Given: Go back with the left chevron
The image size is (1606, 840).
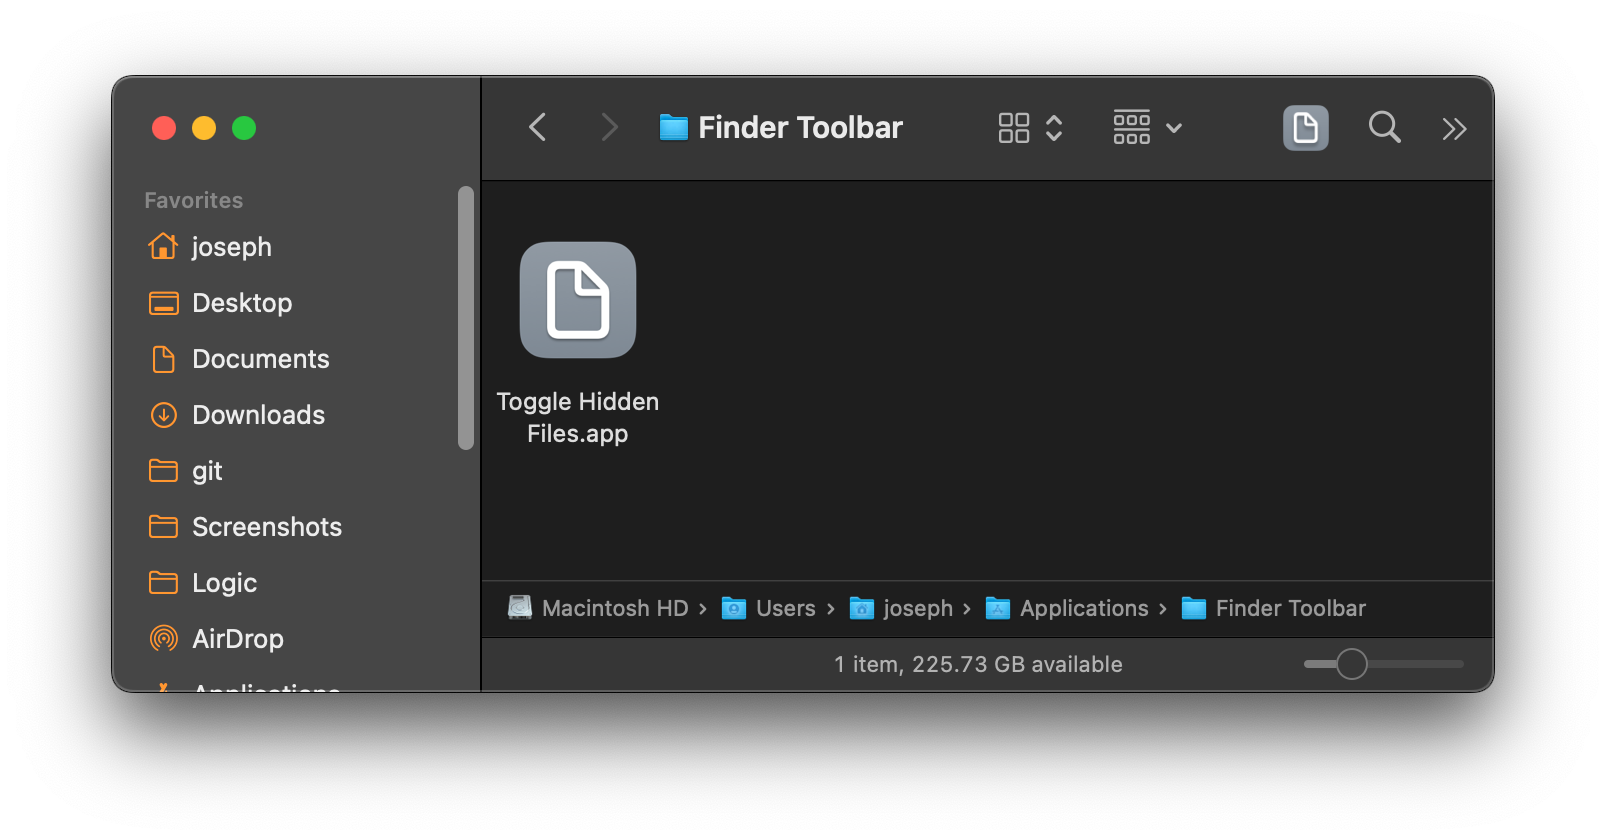Looking at the screenshot, I should click(x=538, y=127).
